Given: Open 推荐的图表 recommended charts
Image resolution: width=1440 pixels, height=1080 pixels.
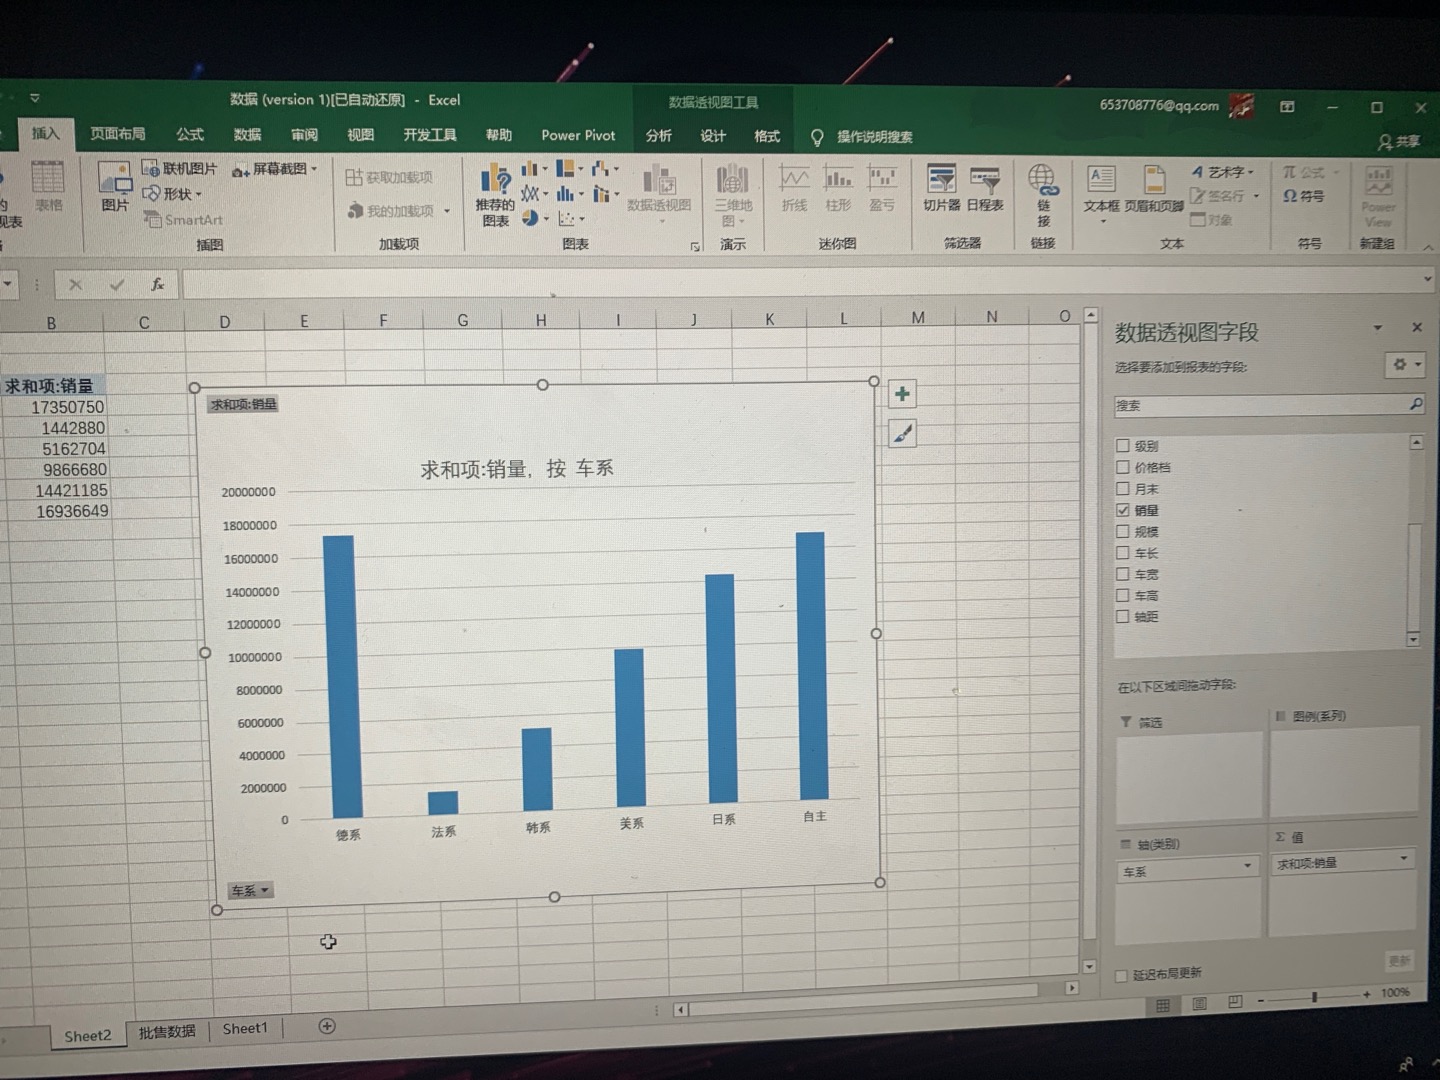Looking at the screenshot, I should coord(495,195).
